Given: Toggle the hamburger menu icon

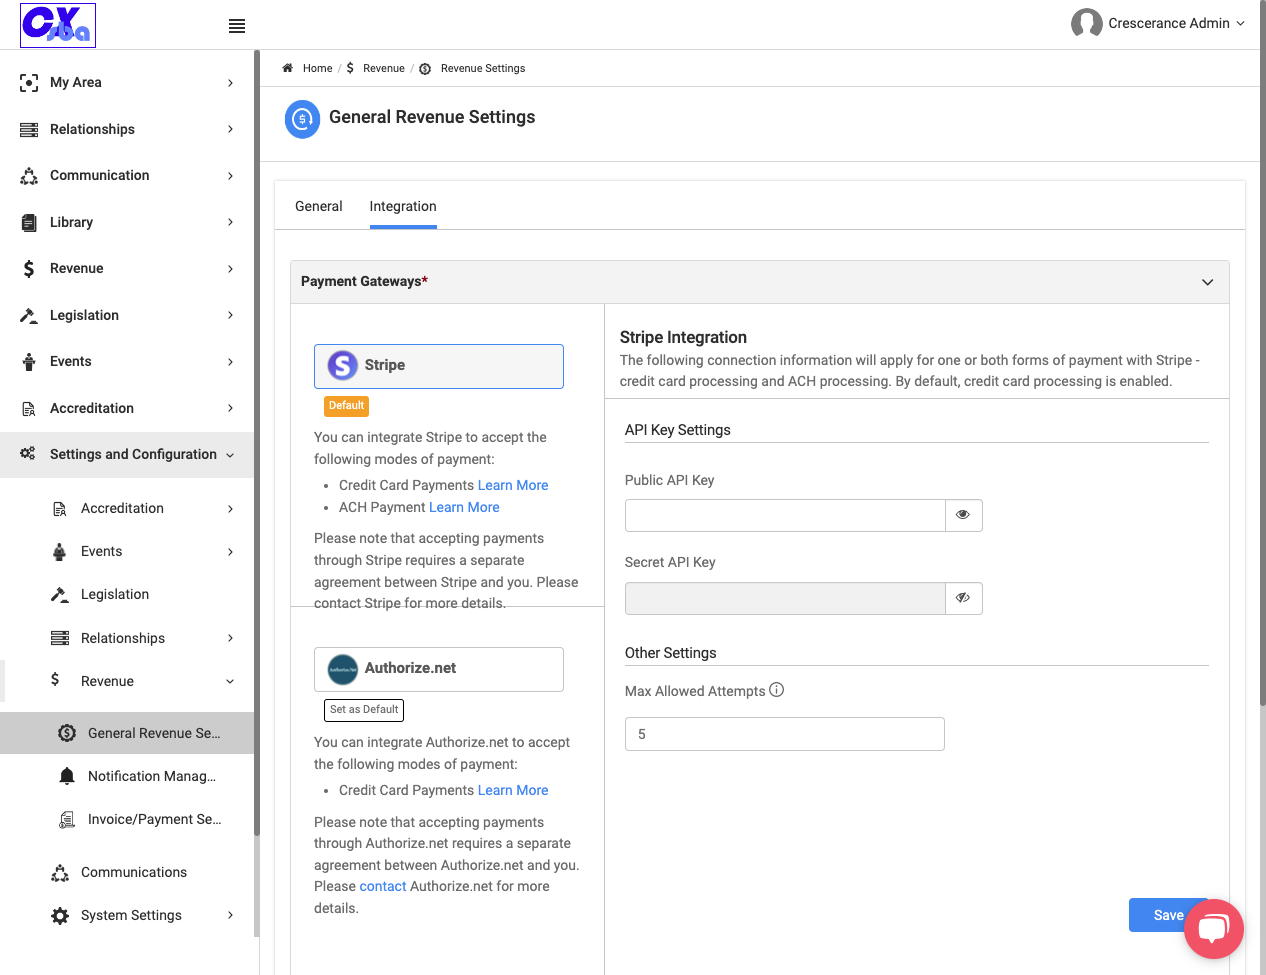Looking at the screenshot, I should [237, 26].
